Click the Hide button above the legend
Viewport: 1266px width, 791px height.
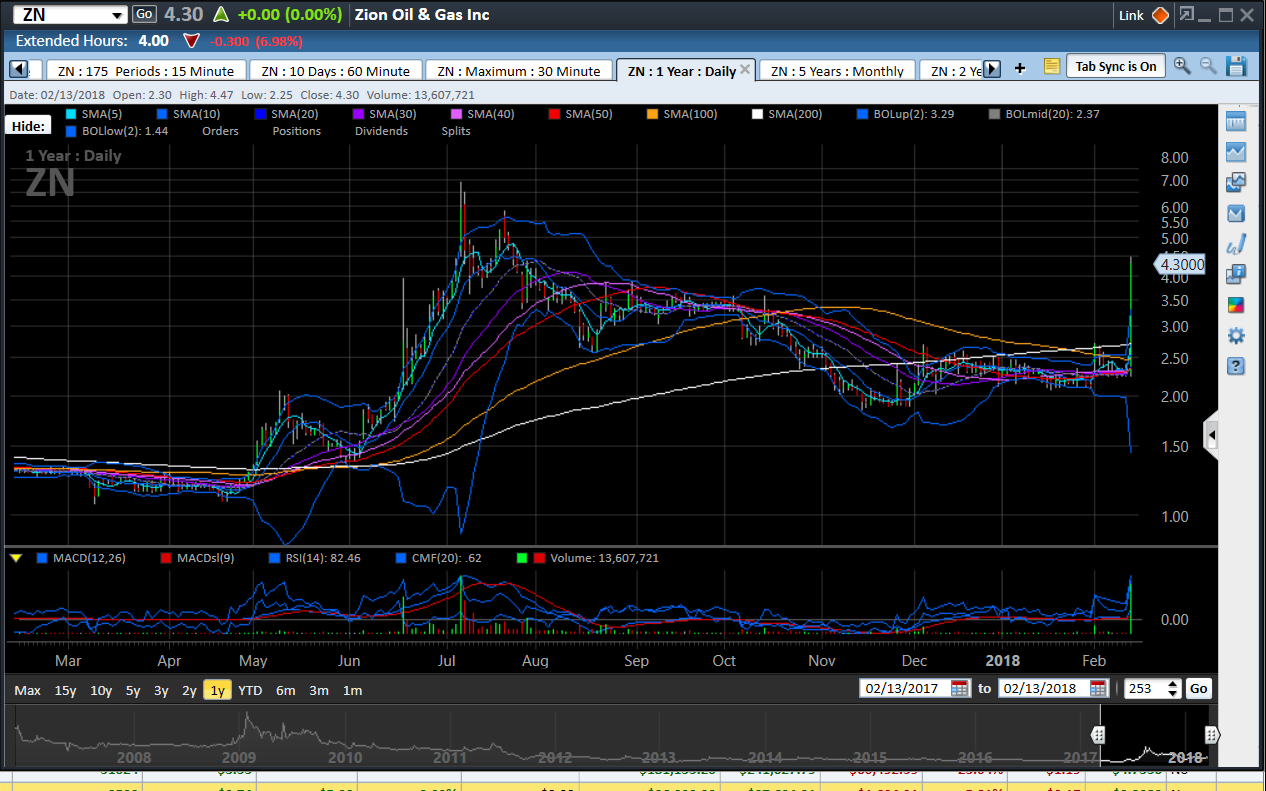[26, 124]
